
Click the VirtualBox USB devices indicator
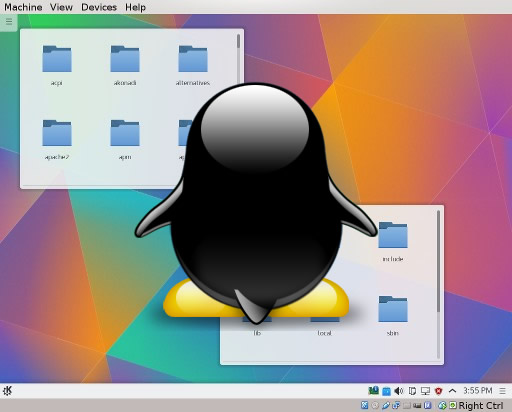386,405
